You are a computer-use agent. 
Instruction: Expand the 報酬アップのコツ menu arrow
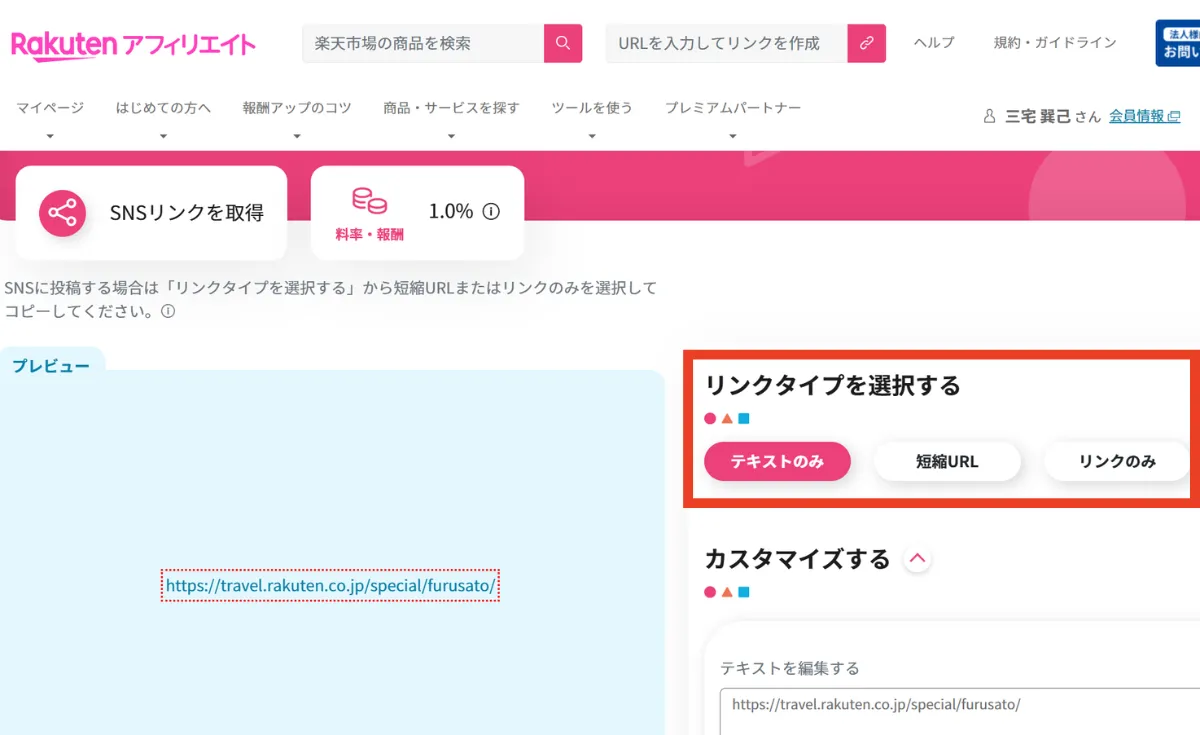click(x=297, y=136)
